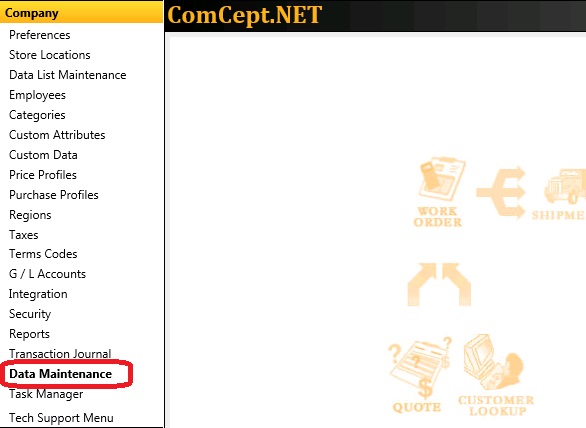Screen dimensions: 586x428
Task: Open the Work Order icon
Action: pyautogui.click(x=438, y=192)
